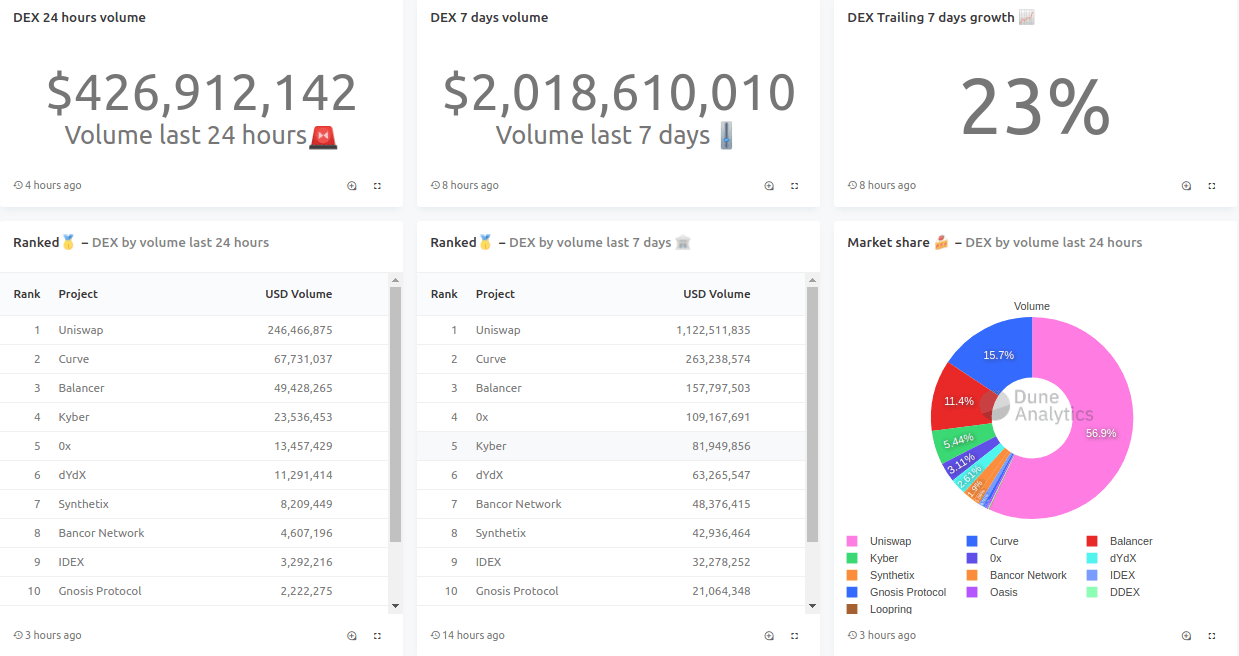1239x656 pixels.
Task: Open the 'DEX 7 days volume' title link
Action: tap(489, 17)
